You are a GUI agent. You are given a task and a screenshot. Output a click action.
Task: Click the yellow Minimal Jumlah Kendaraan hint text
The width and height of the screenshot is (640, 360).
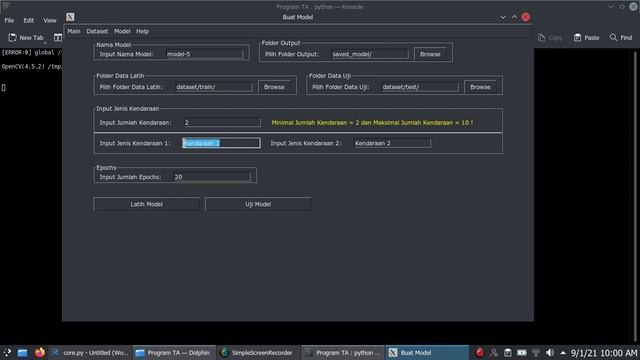(x=372, y=122)
